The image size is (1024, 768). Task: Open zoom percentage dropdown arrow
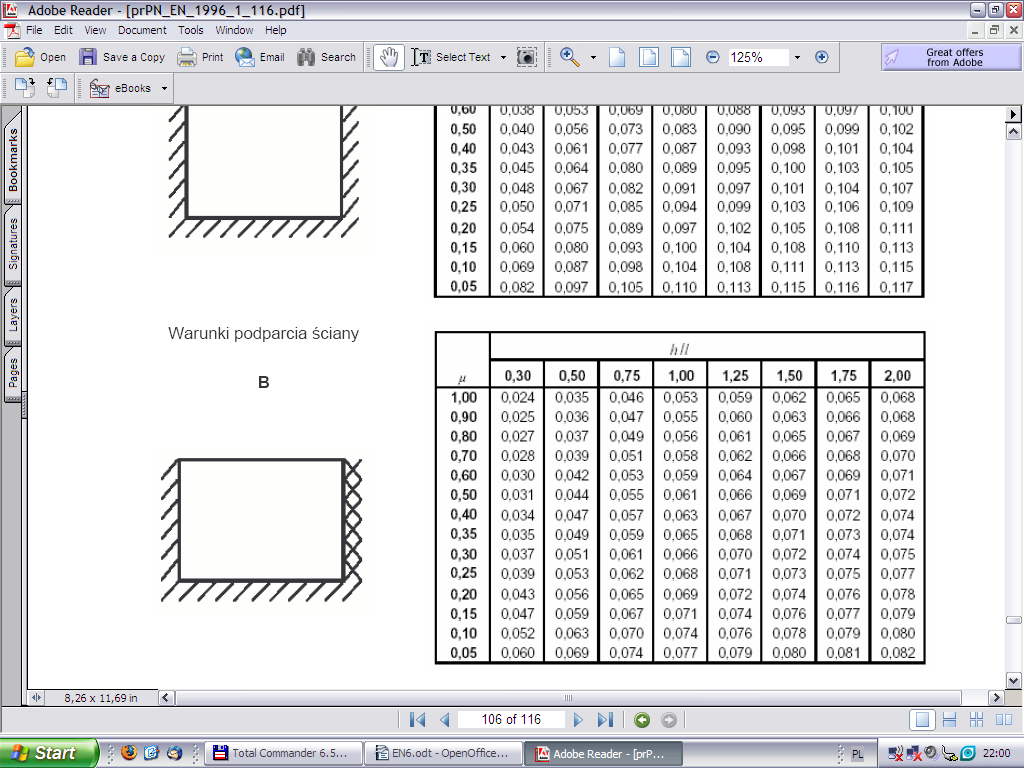coord(797,57)
